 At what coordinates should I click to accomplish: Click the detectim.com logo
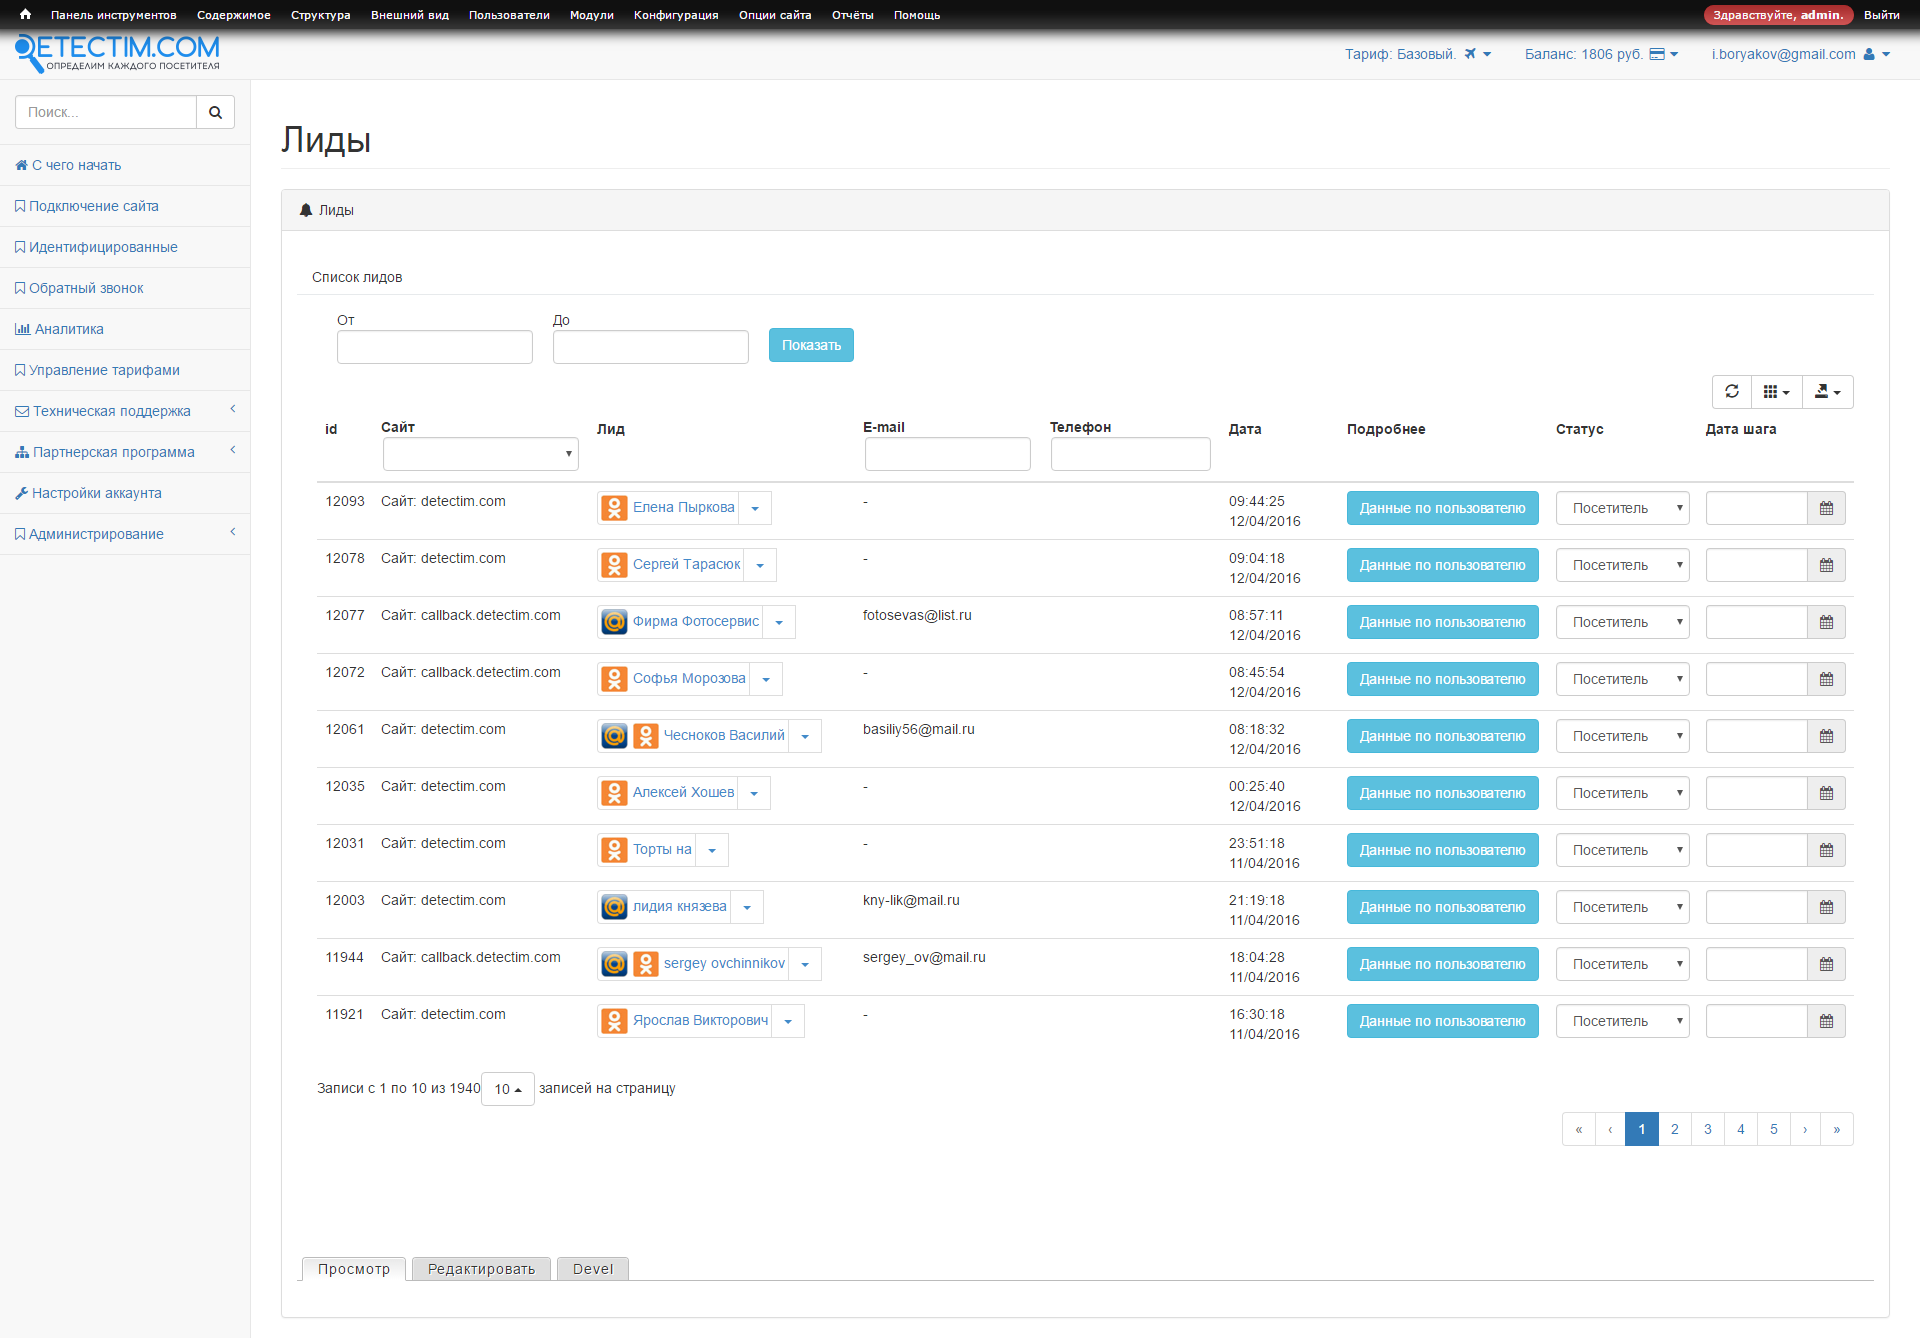click(x=115, y=53)
